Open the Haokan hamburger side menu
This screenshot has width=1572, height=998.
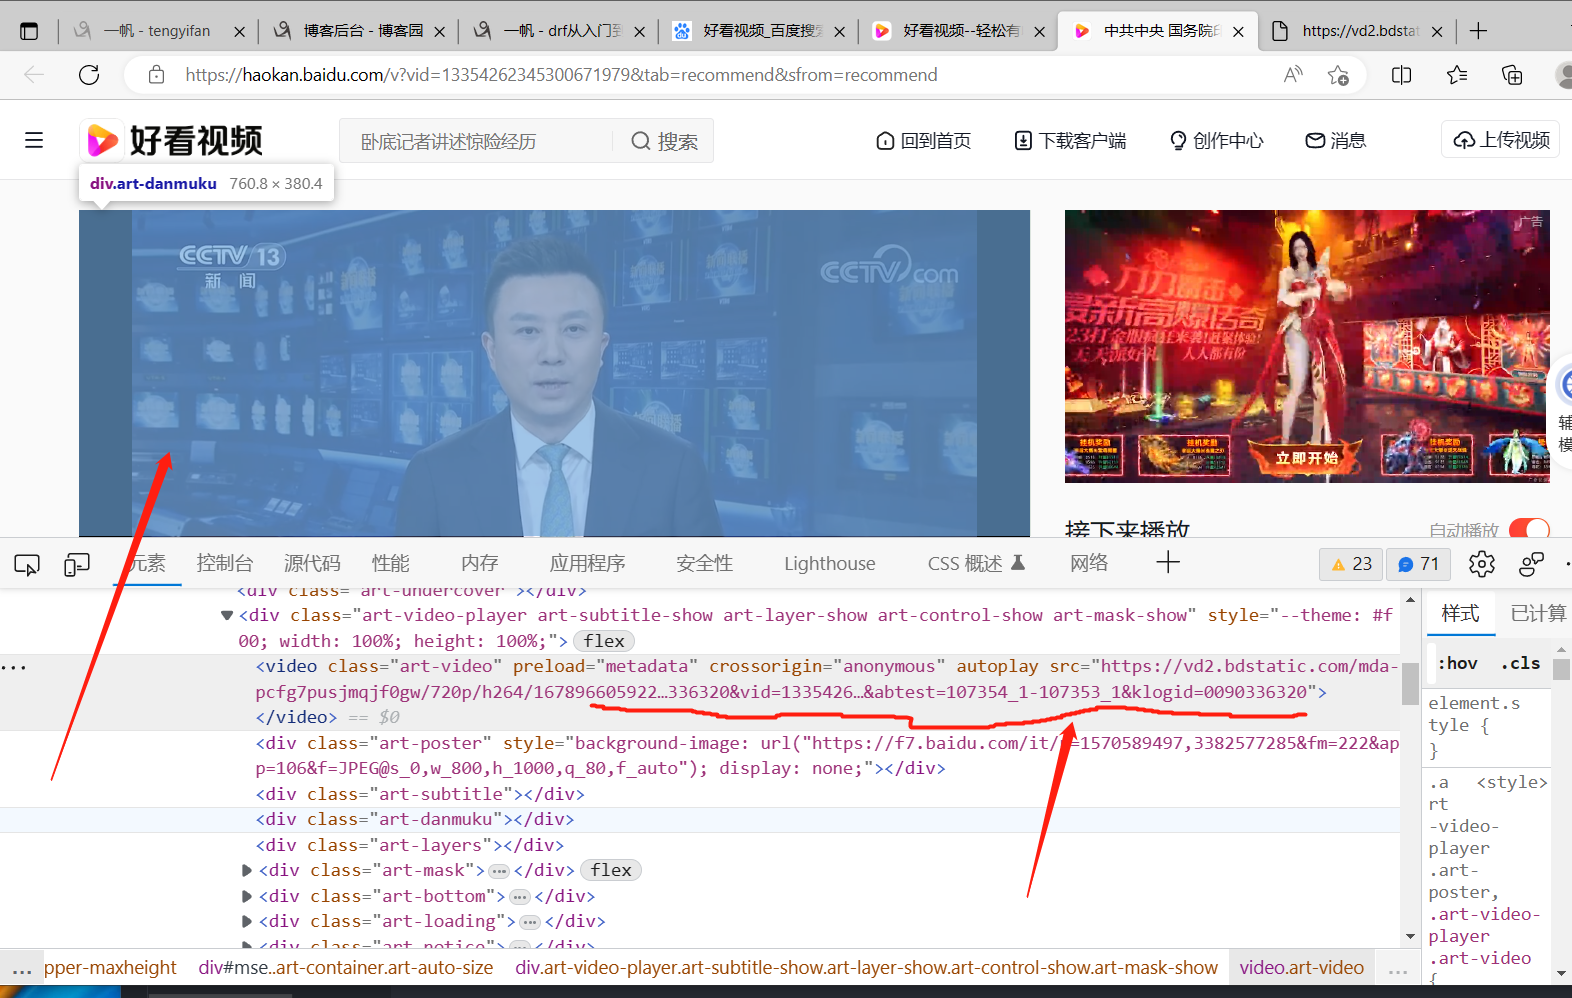pos(34,140)
